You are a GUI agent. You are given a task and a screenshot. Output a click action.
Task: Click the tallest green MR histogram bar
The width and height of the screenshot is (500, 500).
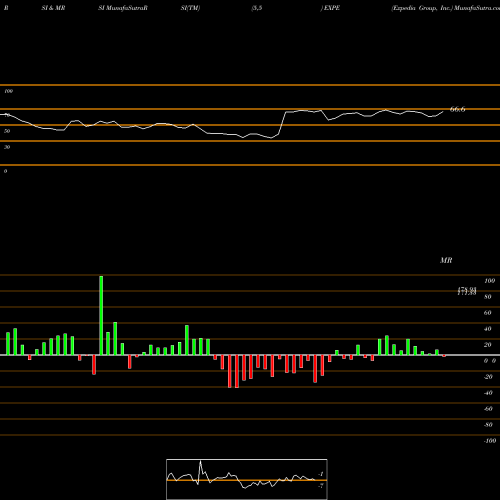tap(101, 315)
